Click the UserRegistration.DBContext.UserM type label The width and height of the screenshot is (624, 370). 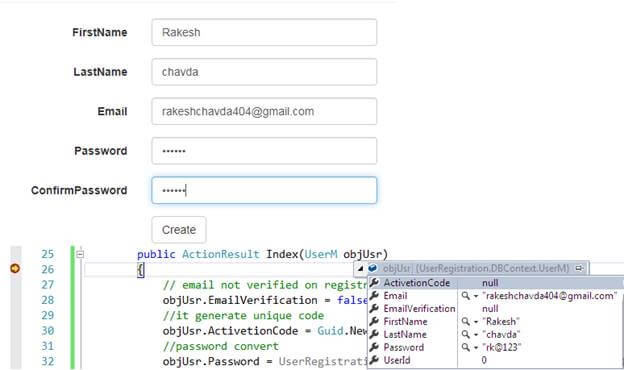click(493, 269)
